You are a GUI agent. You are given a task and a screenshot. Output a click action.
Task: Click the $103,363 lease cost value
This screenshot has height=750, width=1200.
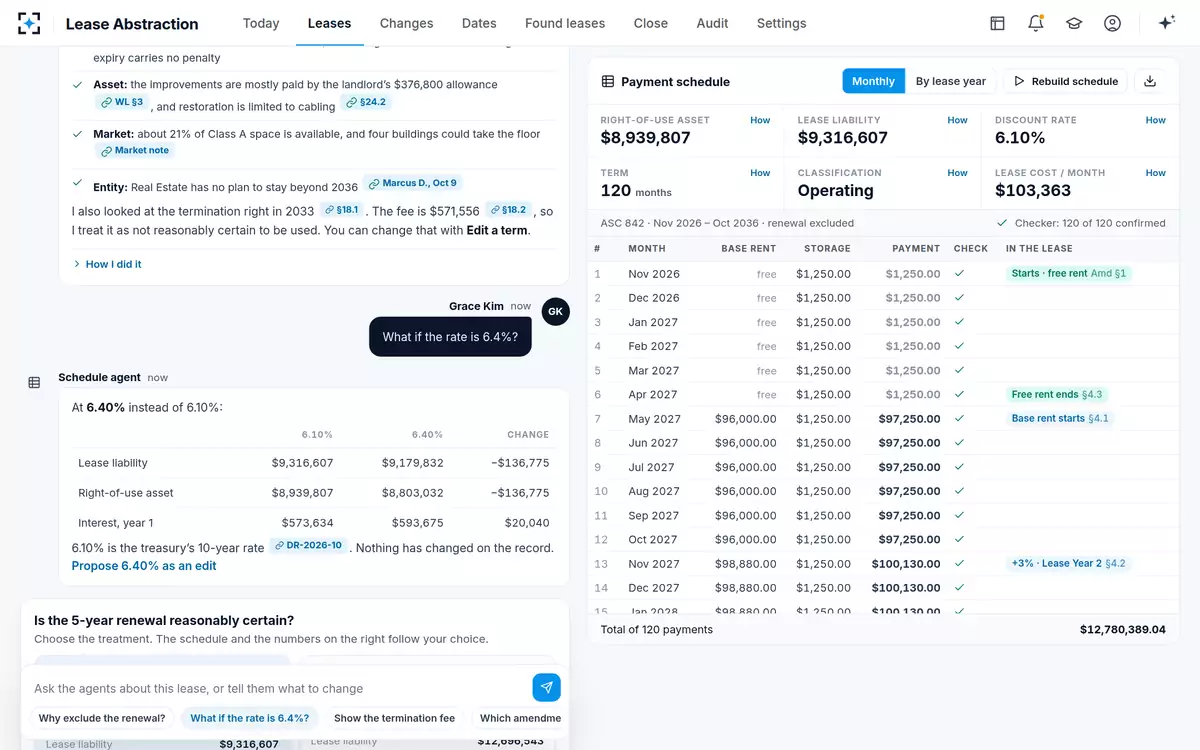(1033, 191)
